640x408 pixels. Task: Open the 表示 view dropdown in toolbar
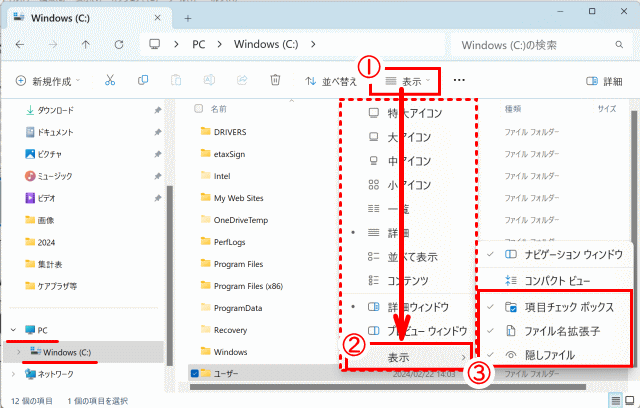[x=408, y=81]
